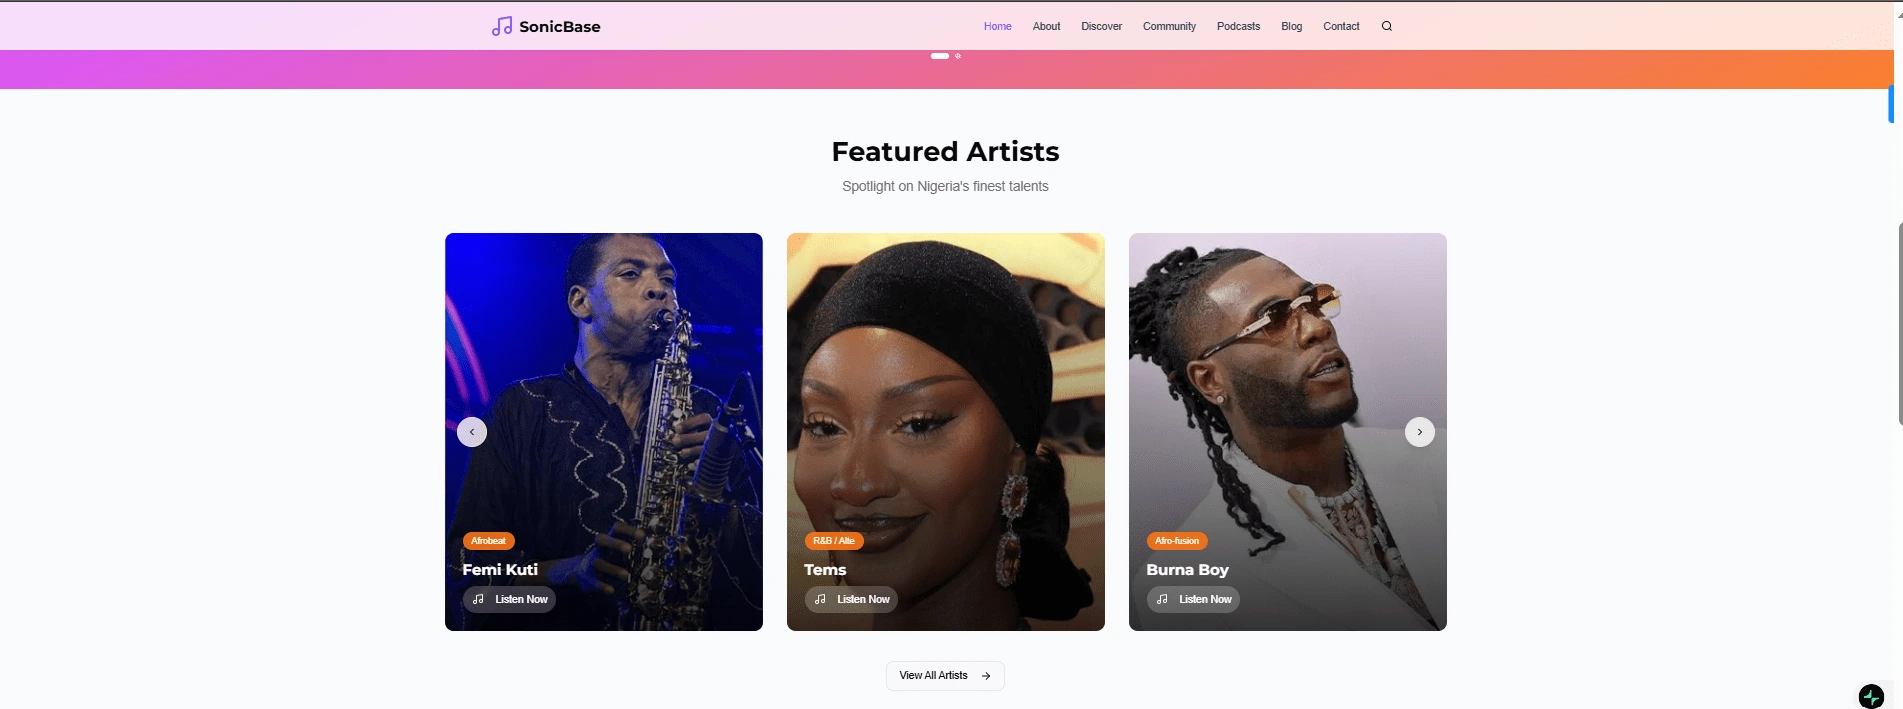
Task: Switch to the second hero slide dot
Action: point(958,56)
